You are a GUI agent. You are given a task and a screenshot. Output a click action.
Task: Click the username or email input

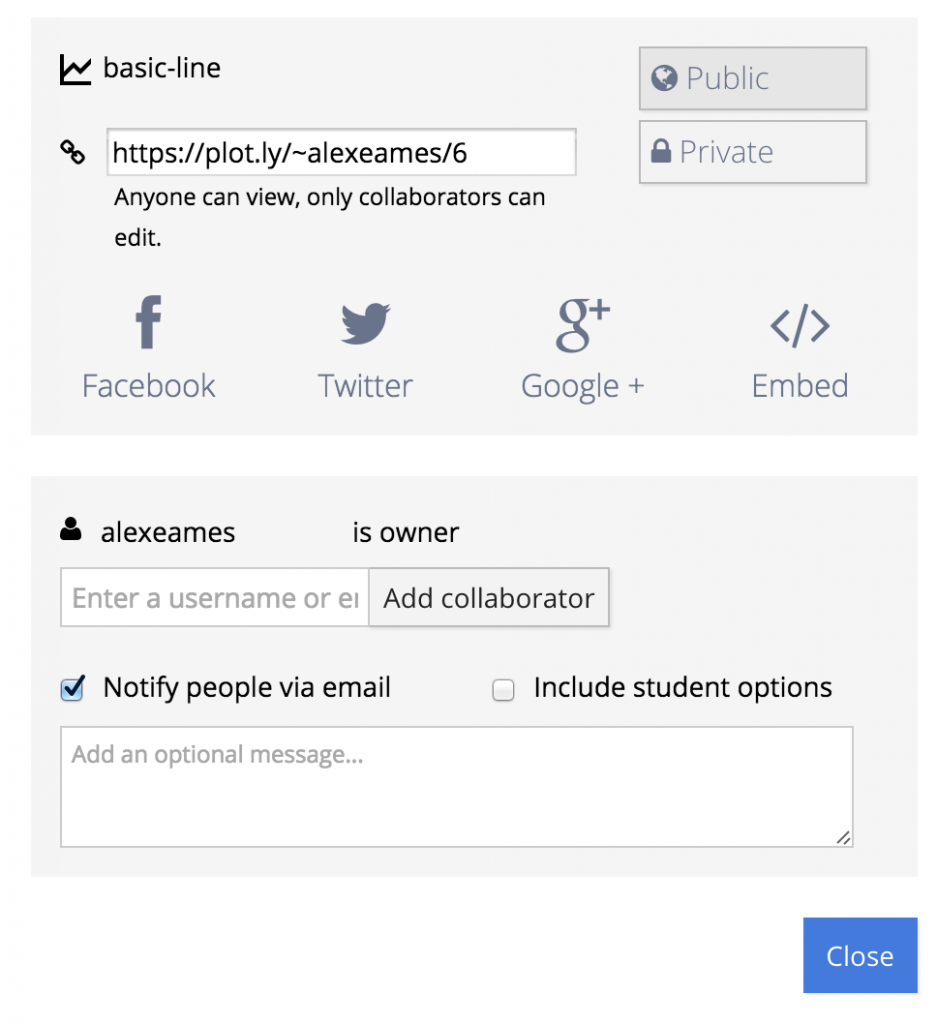(x=215, y=598)
